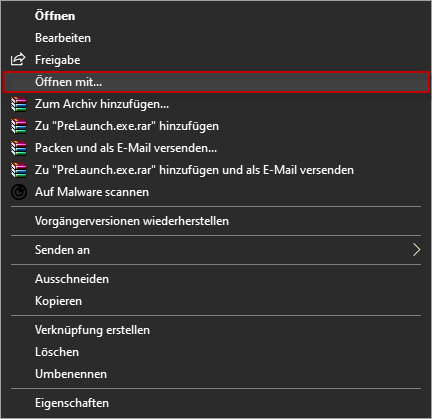Expand the Senden an submenu arrow
Screen dimensions: 432x419
[416, 250]
